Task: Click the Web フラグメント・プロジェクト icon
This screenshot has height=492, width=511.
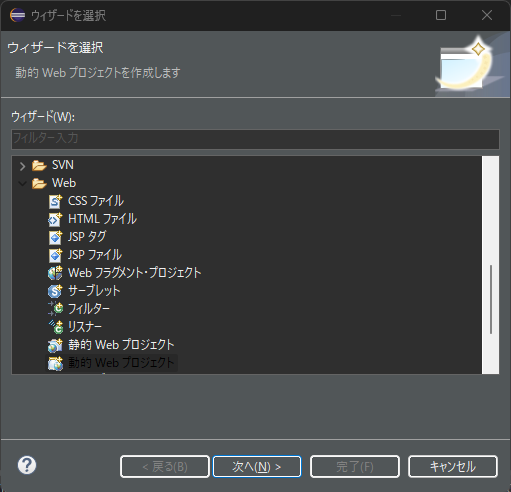Action: tap(55, 273)
